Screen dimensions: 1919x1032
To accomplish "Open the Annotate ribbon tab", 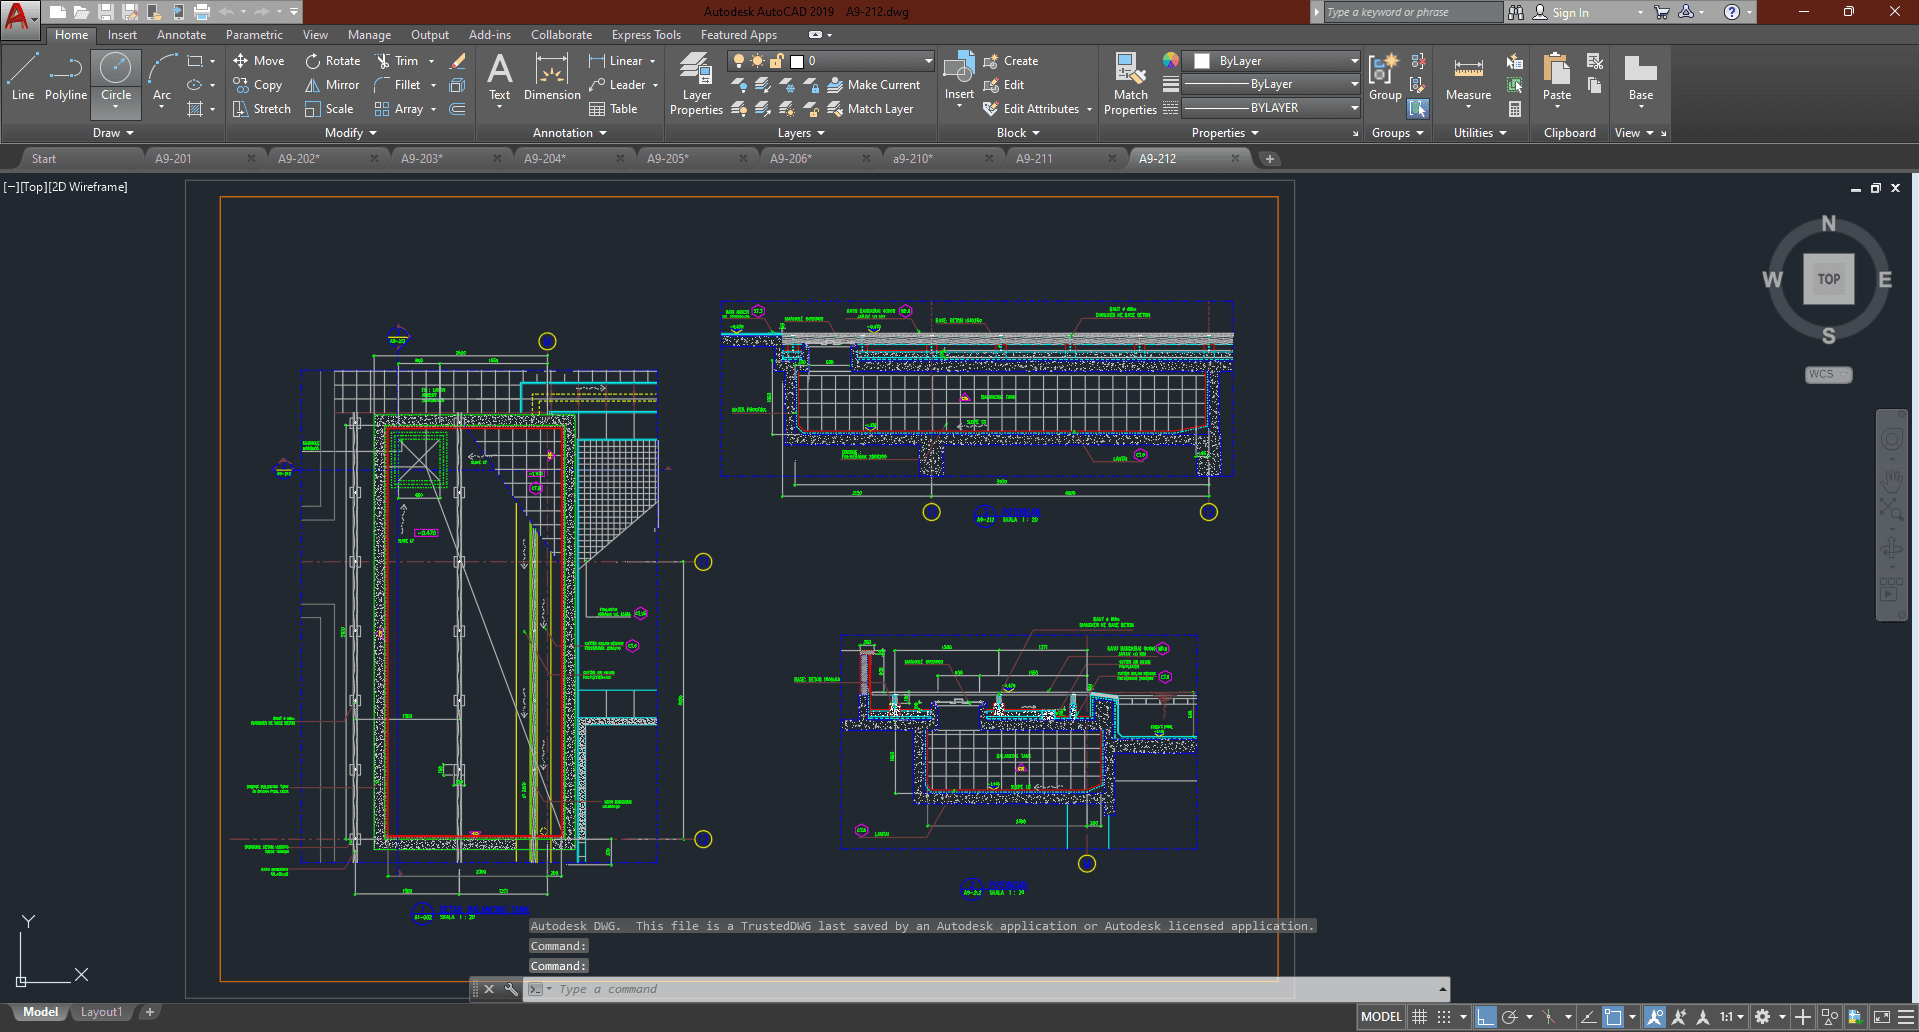I will point(181,35).
